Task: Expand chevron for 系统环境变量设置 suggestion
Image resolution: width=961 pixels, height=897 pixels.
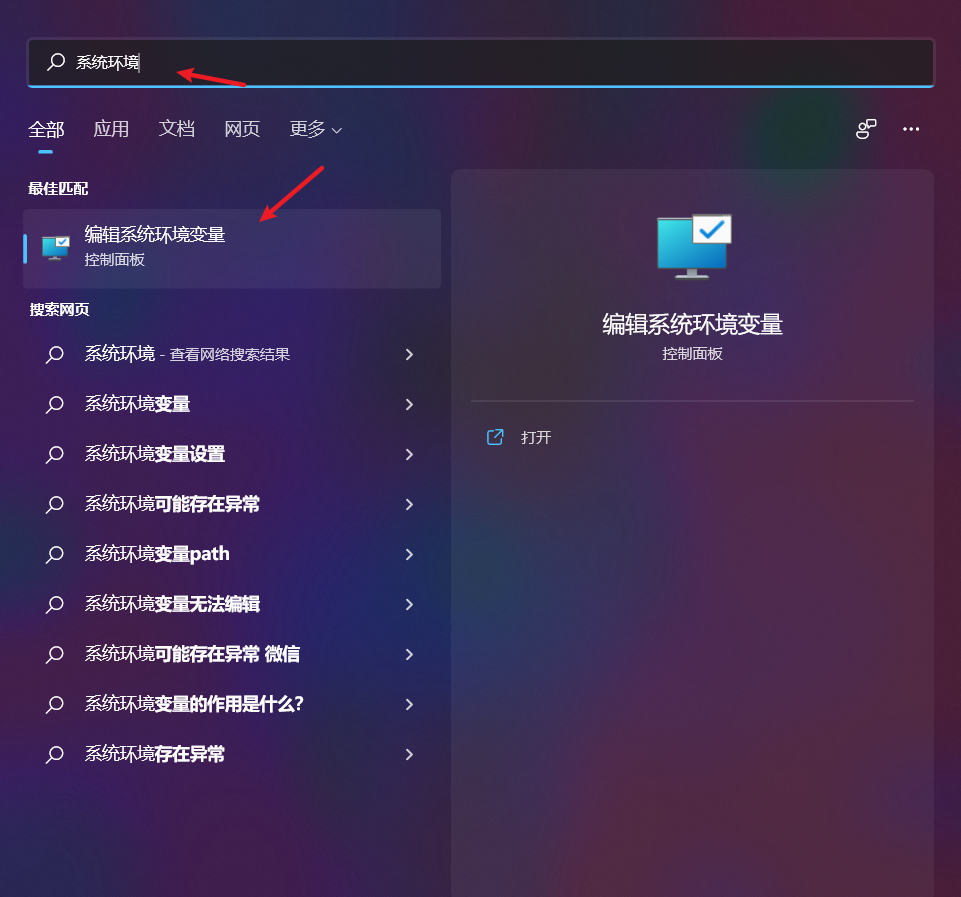Action: pyautogui.click(x=409, y=455)
